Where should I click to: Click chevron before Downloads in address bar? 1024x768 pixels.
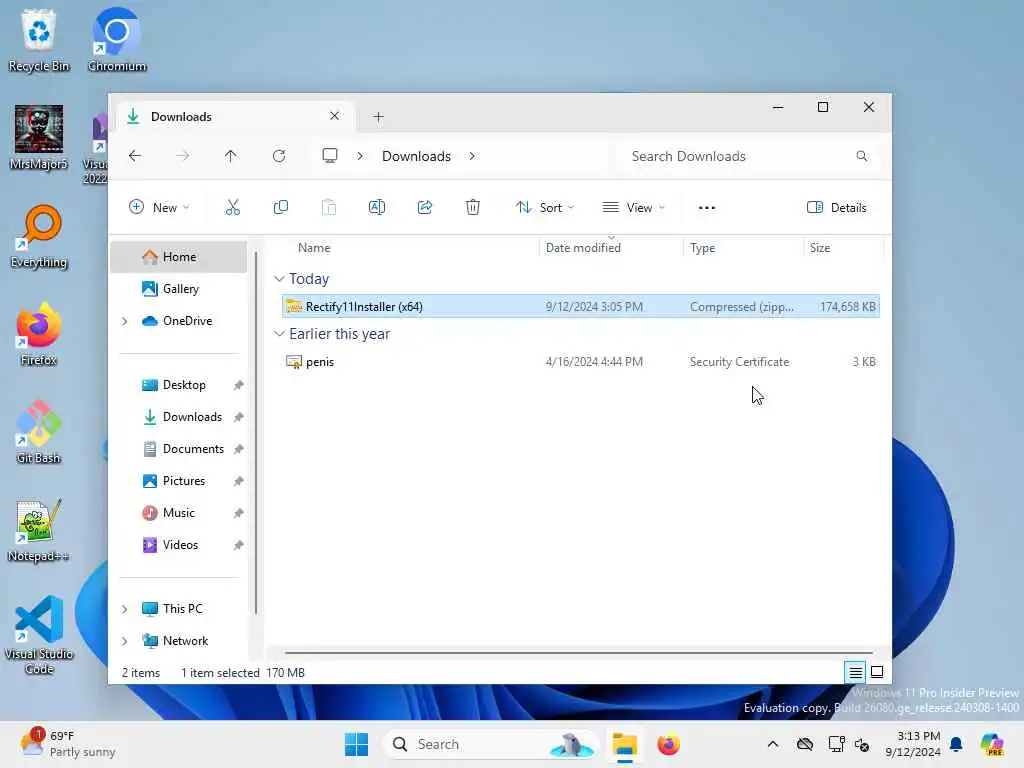click(x=360, y=156)
